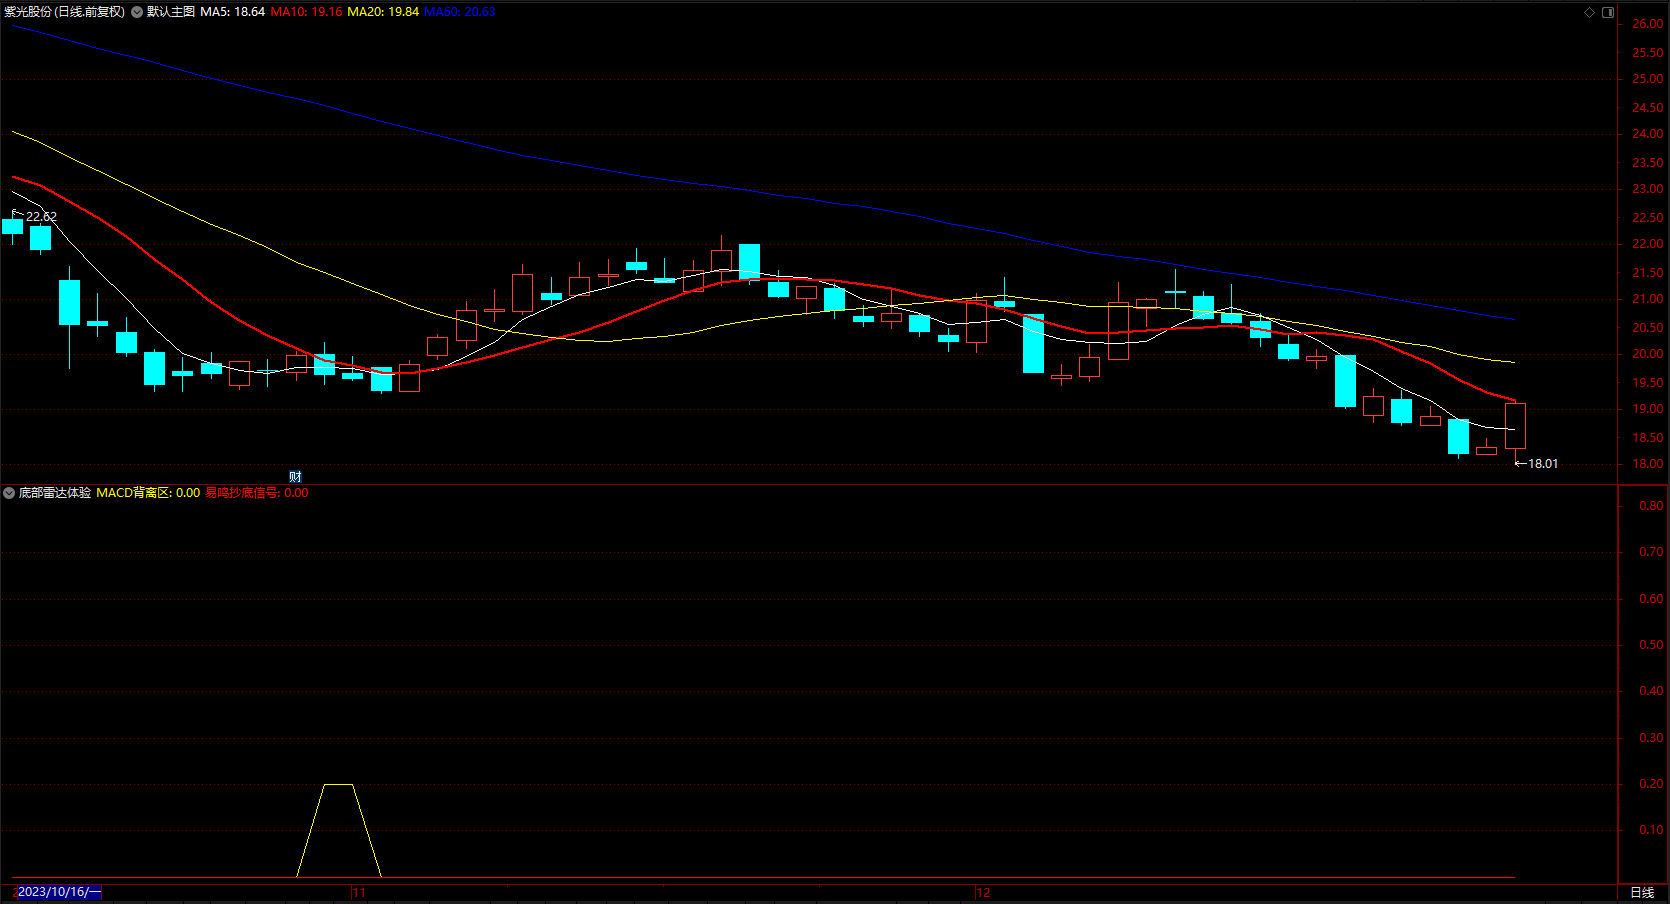Click the 22.62 high price annotation
The height and width of the screenshot is (904, 1670).
(x=41, y=216)
